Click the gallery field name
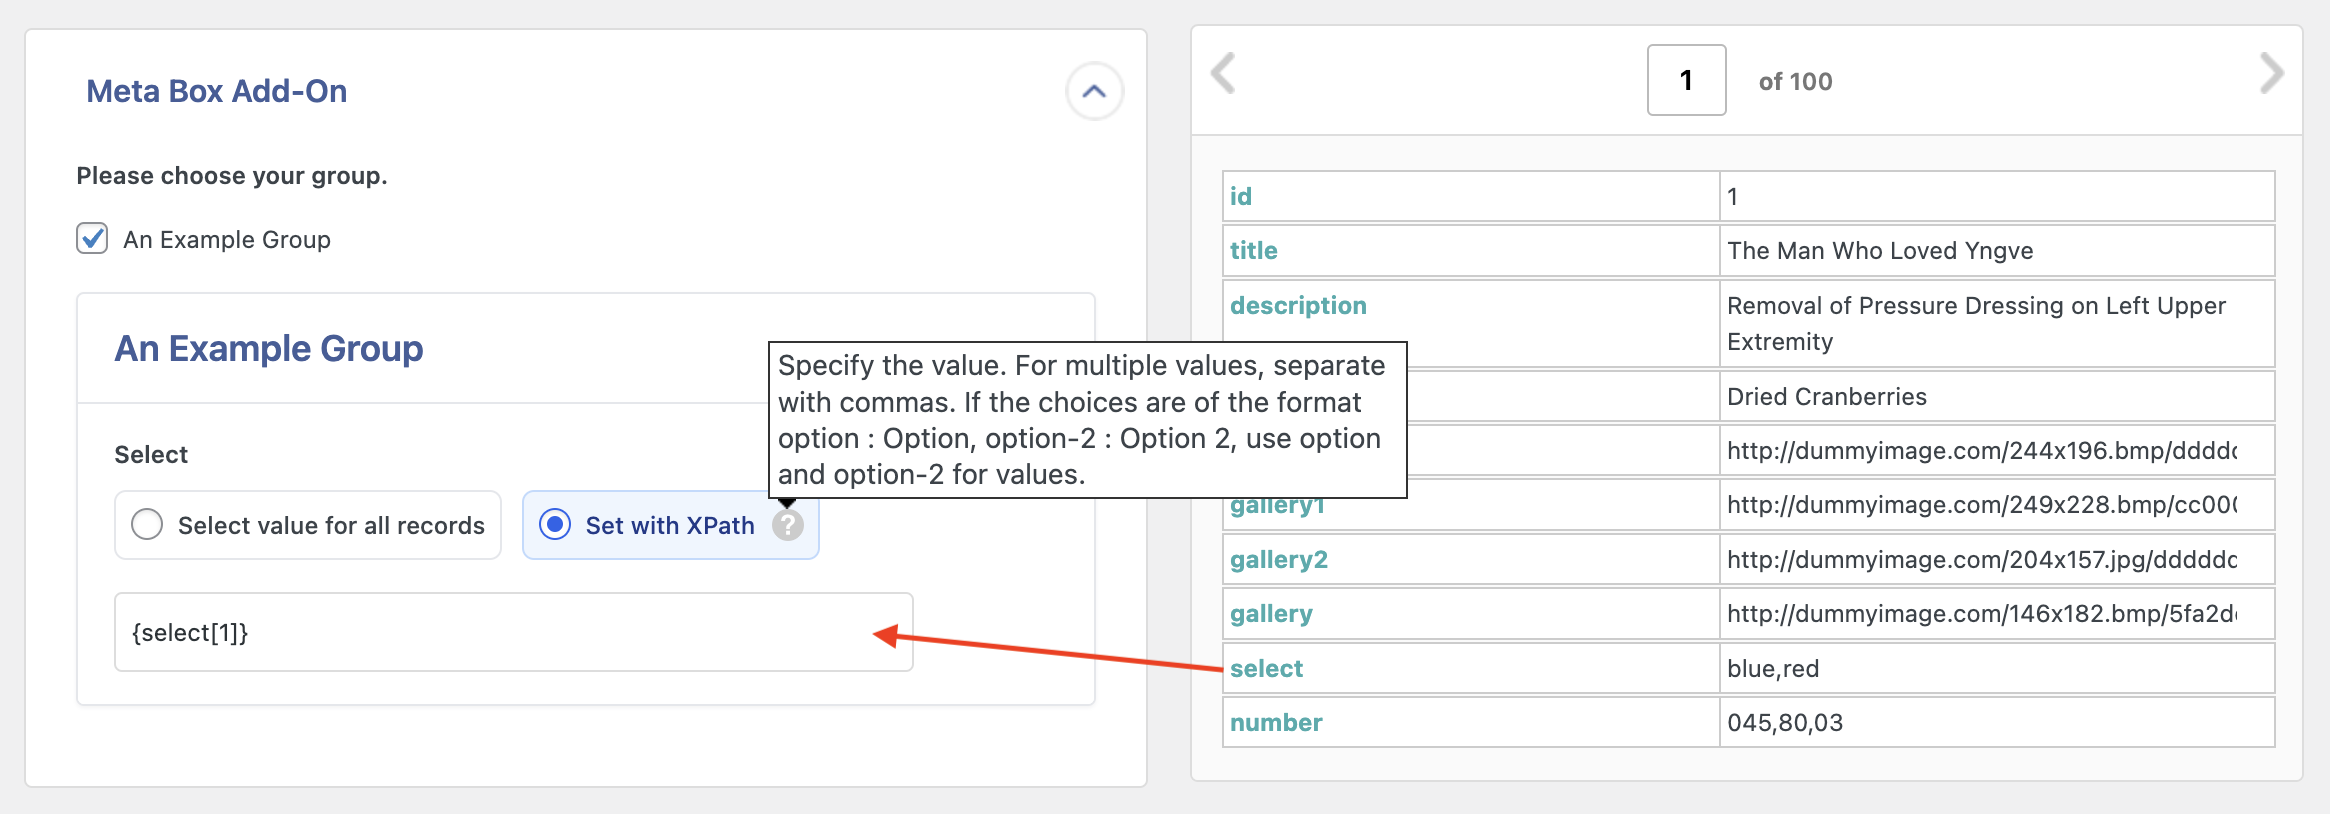The width and height of the screenshot is (2330, 814). (x=1271, y=614)
